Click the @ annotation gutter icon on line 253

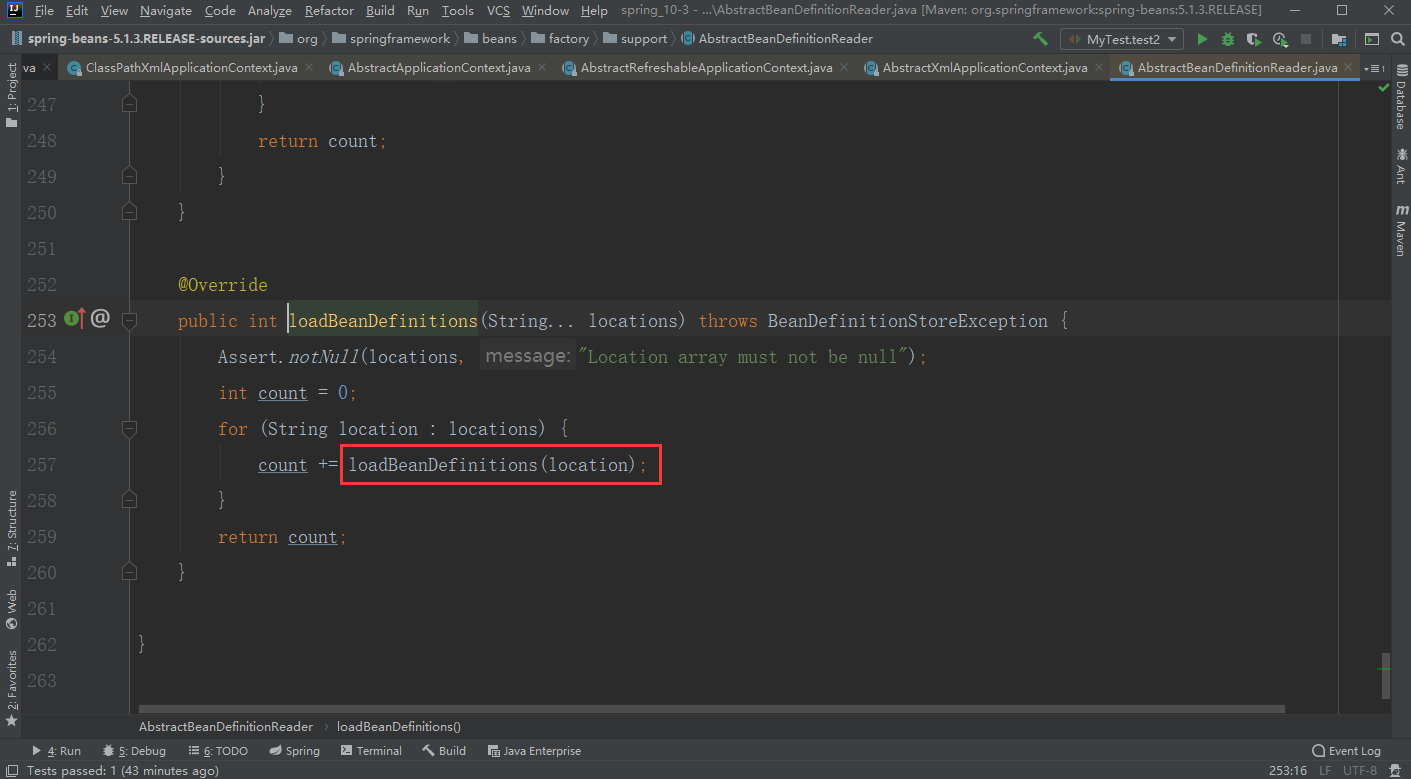coord(100,319)
